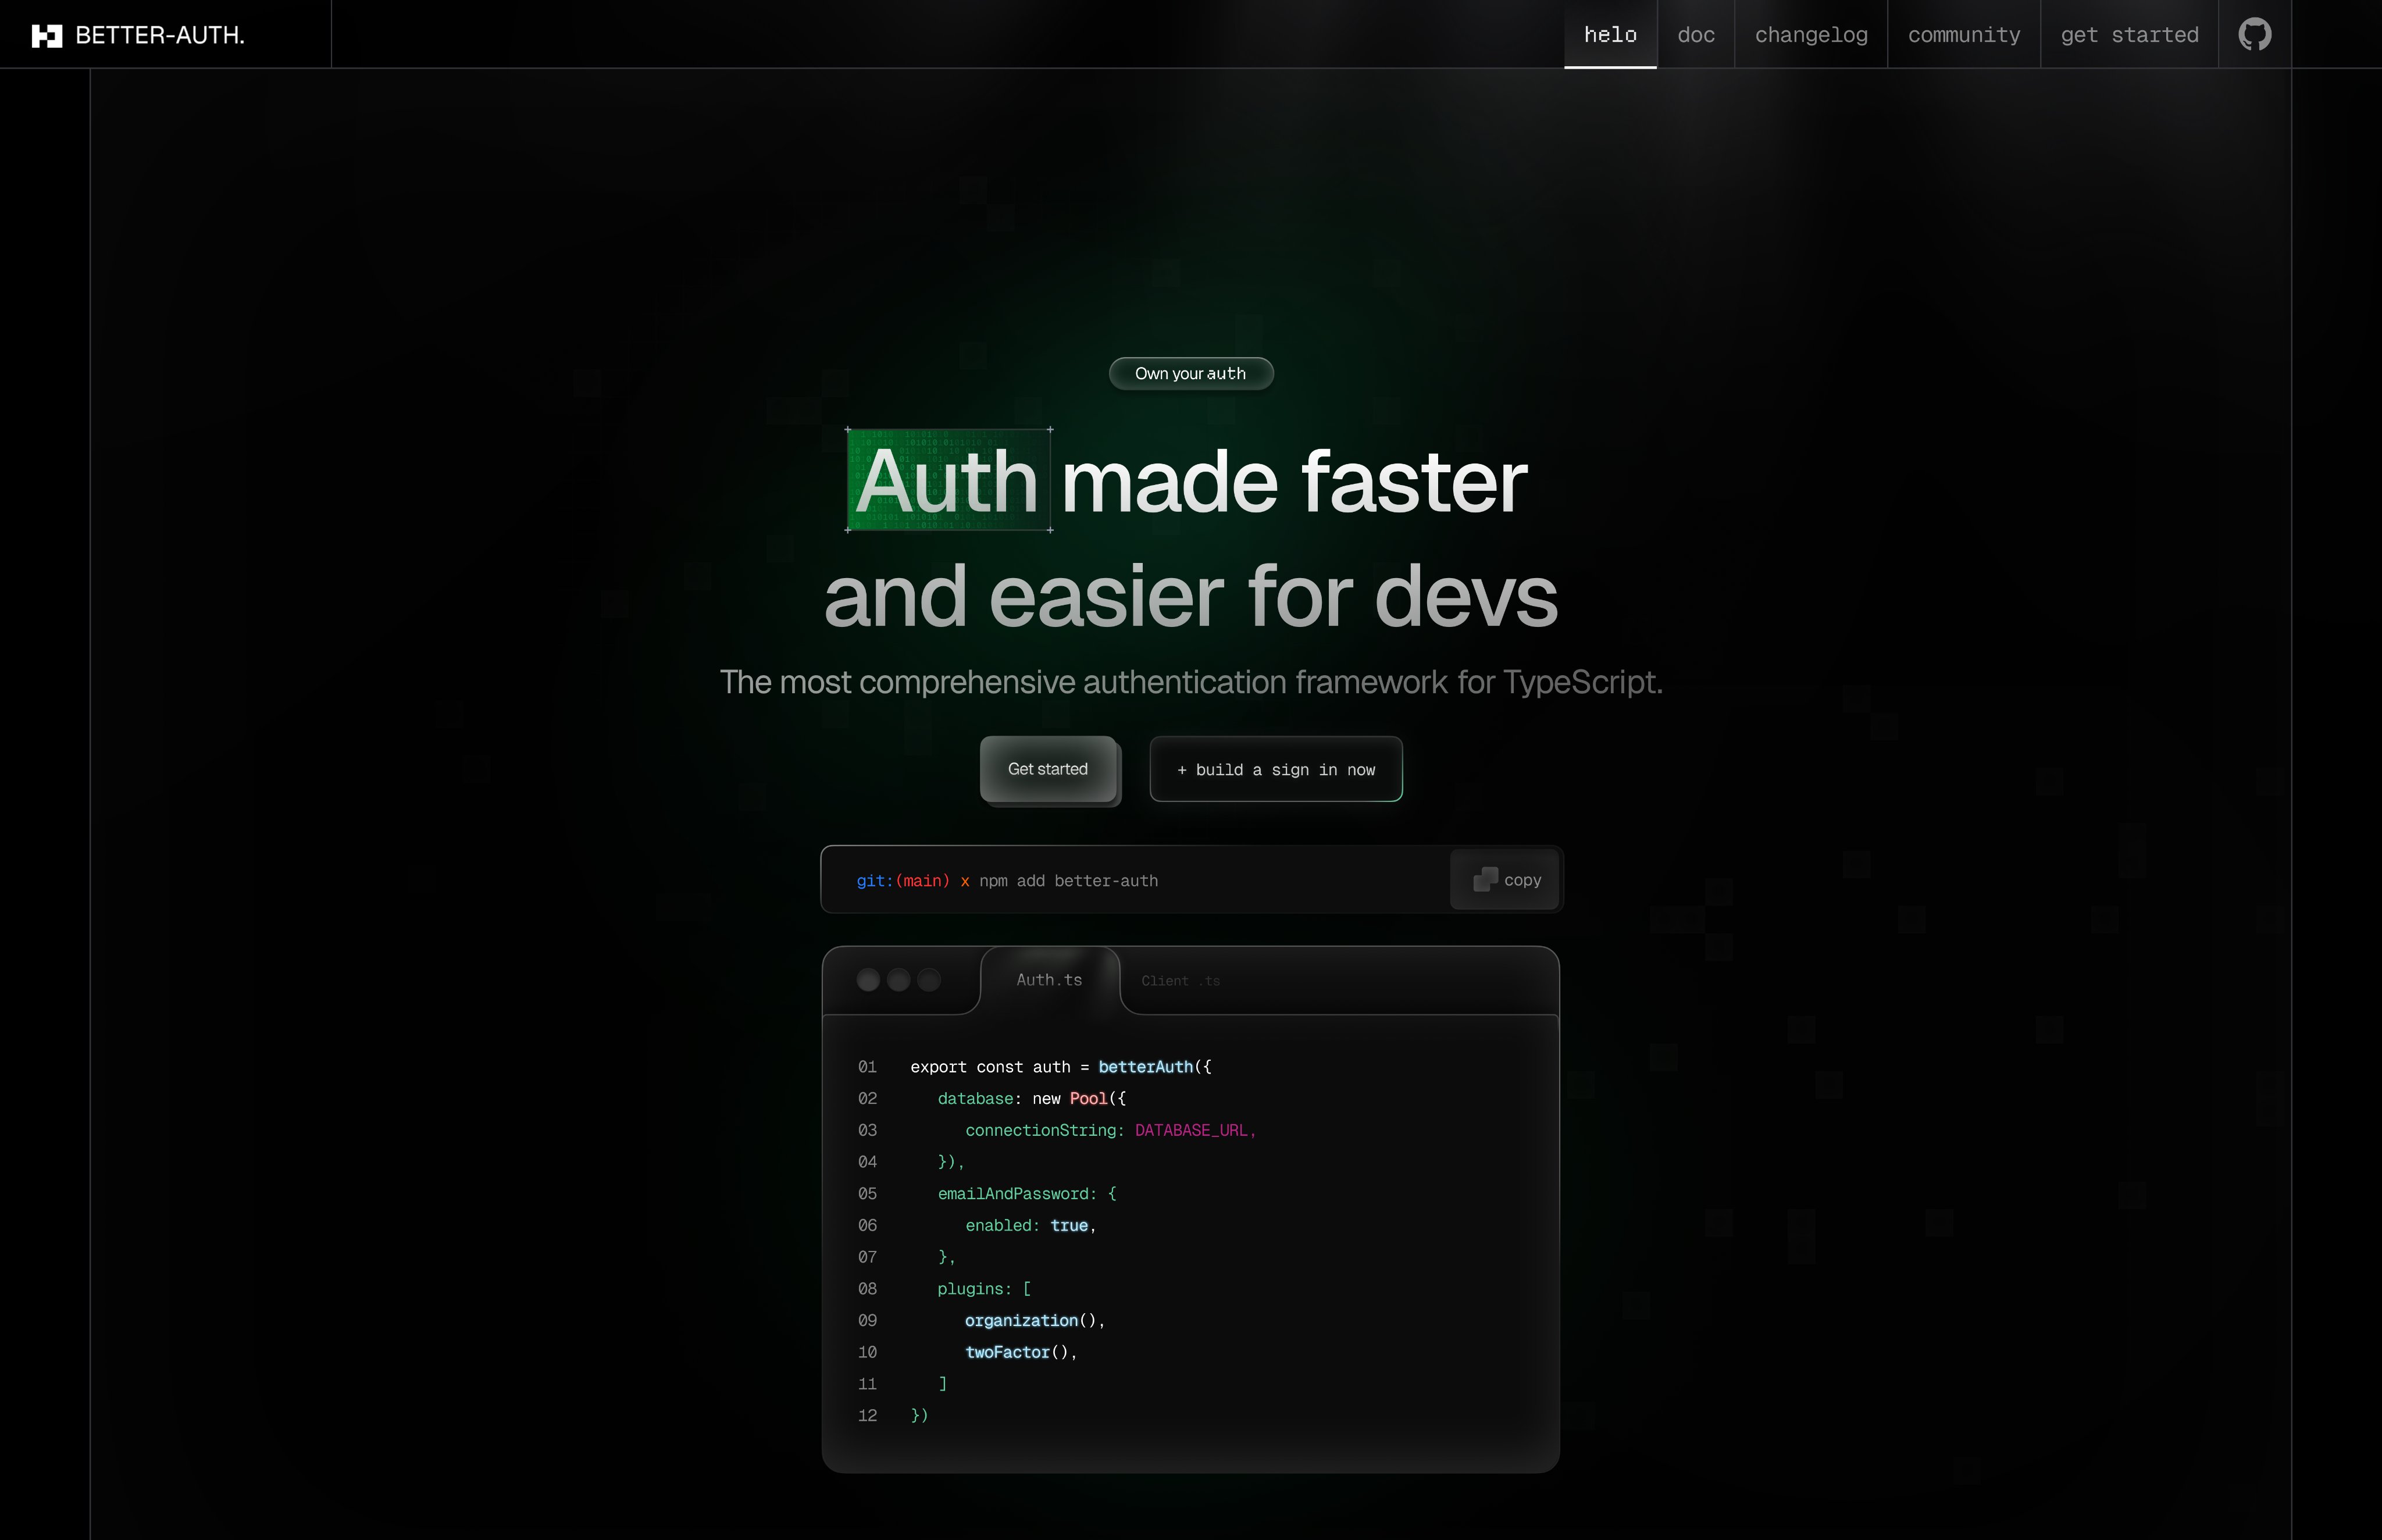The width and height of the screenshot is (2382, 1540).
Task: Switch to the Auth.ts file tab
Action: pos(1049,980)
